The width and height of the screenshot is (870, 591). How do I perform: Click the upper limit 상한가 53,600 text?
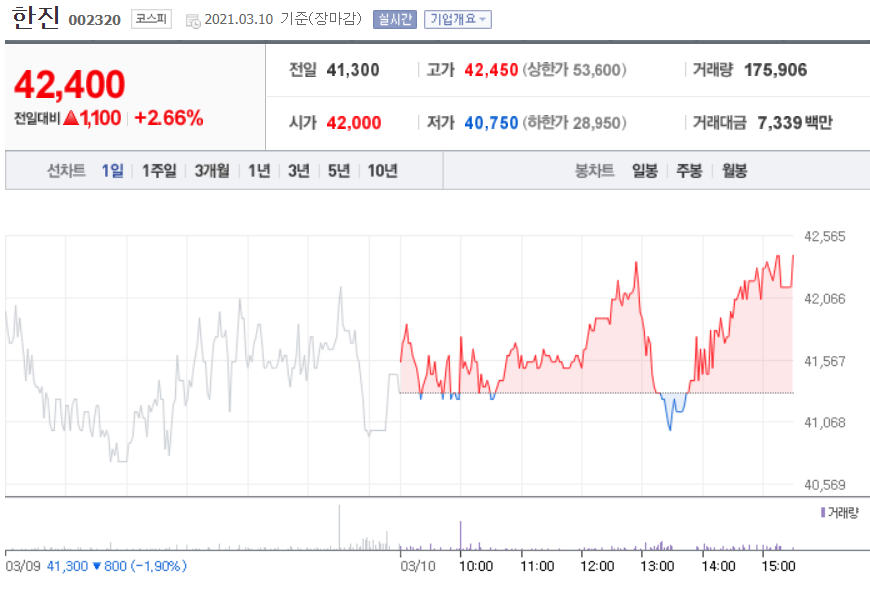pyautogui.click(x=574, y=70)
